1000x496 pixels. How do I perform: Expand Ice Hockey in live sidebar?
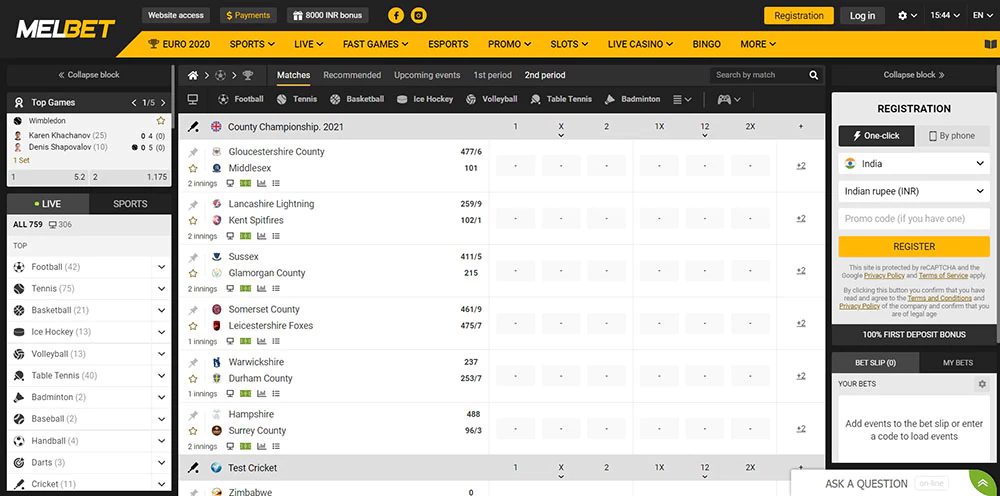[x=161, y=332]
